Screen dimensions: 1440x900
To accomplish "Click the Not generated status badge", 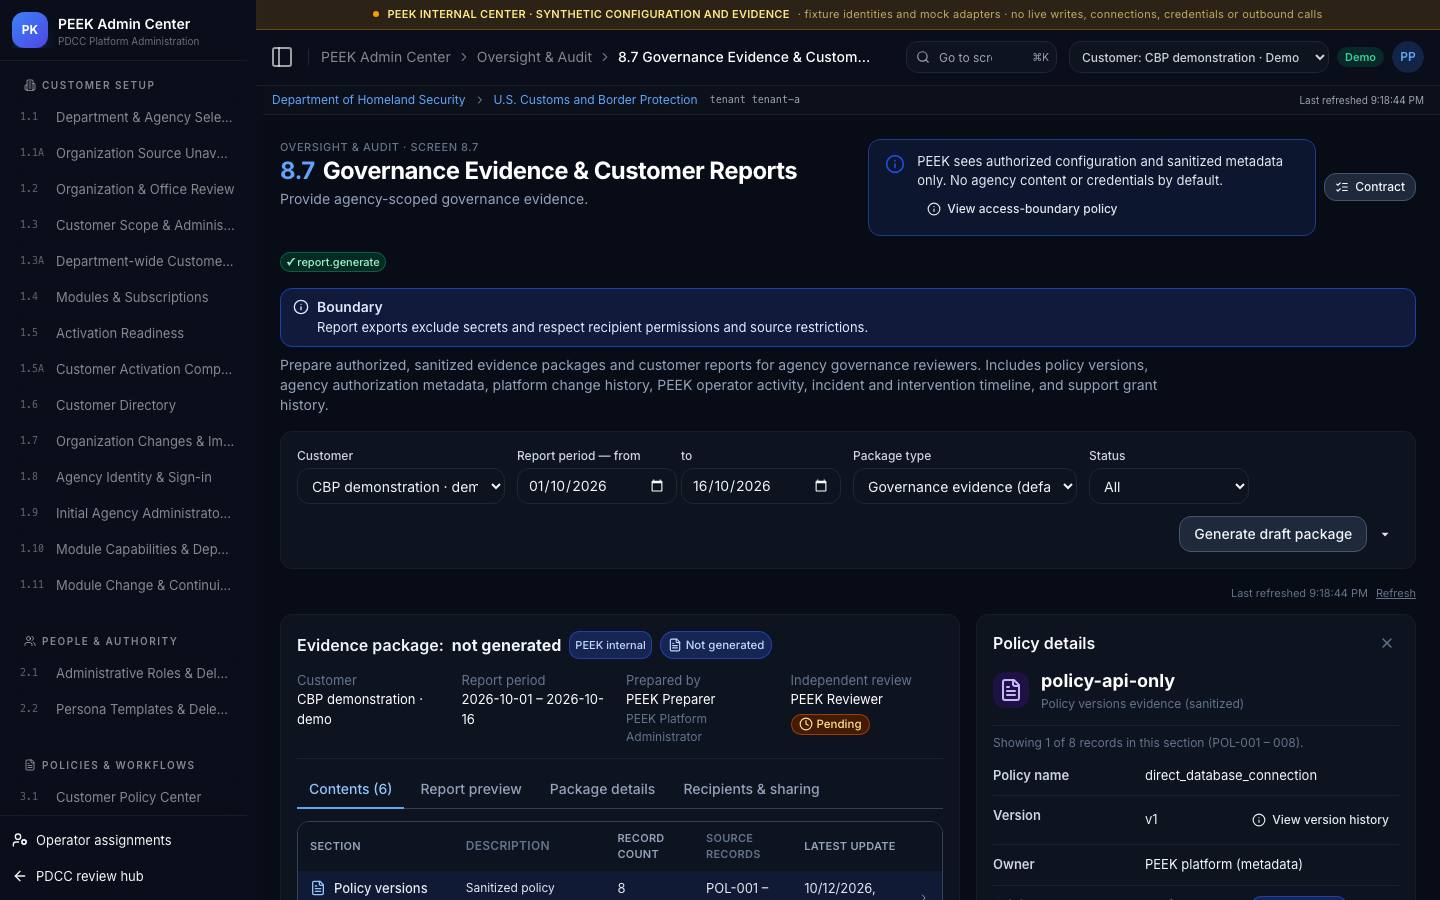I will click(x=716, y=645).
